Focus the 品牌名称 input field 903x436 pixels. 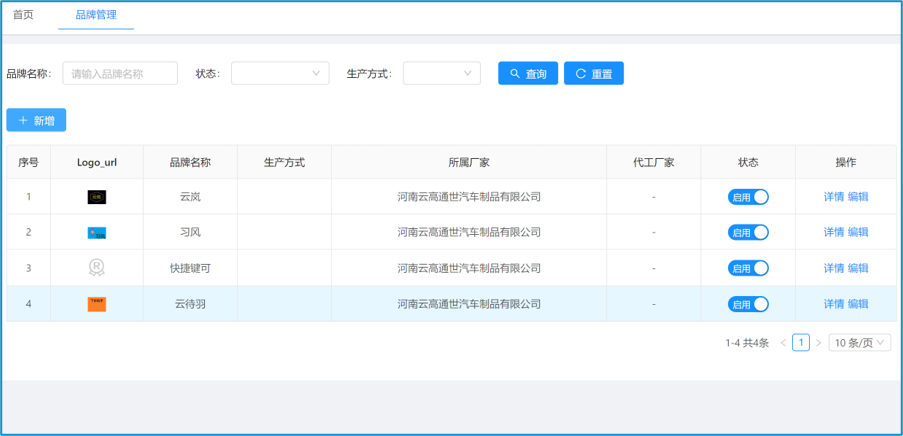[120, 73]
